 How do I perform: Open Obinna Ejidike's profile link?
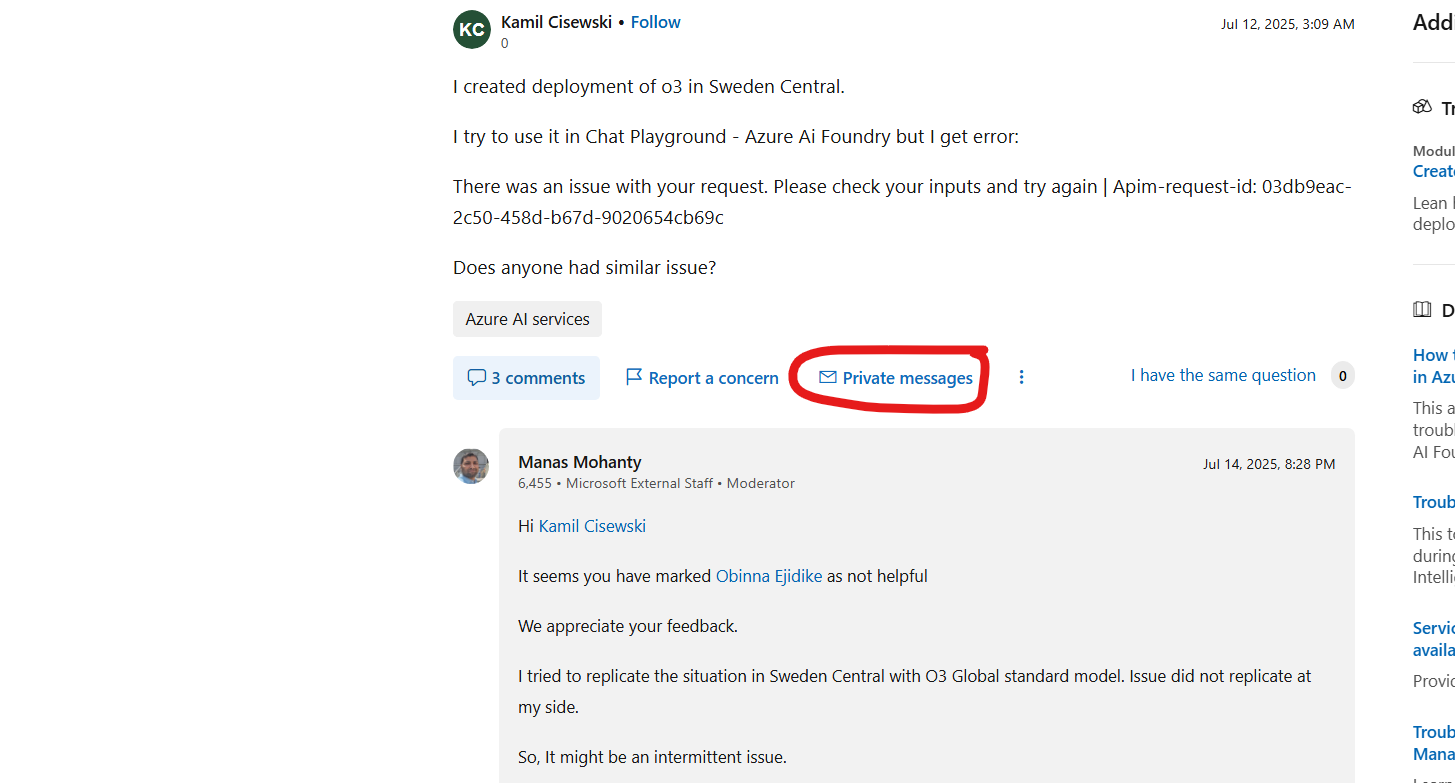tap(769, 575)
